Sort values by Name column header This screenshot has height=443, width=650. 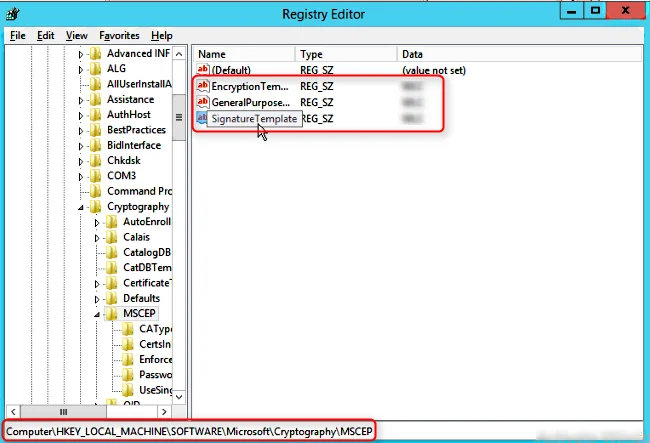[244, 54]
